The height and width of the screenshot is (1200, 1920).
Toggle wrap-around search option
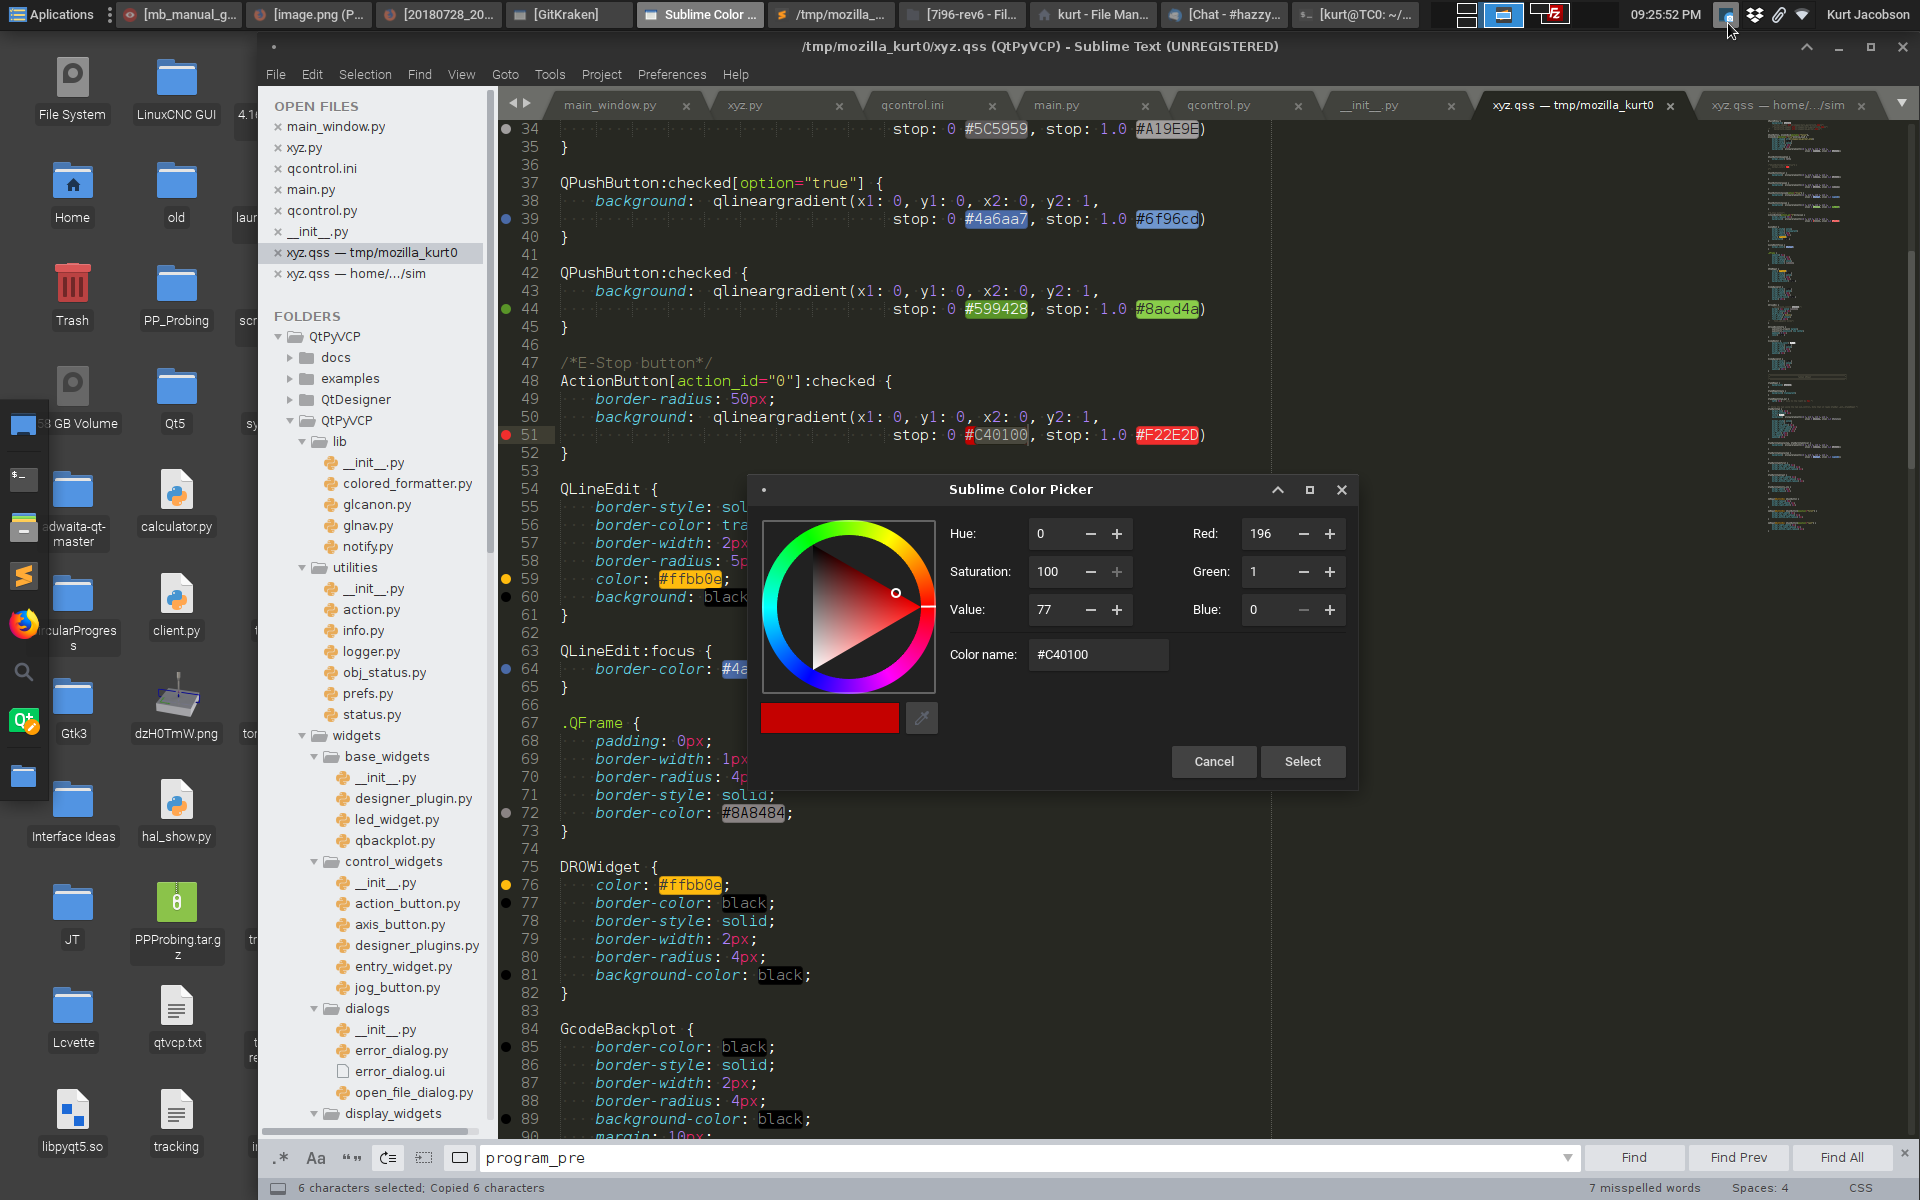(x=388, y=1158)
